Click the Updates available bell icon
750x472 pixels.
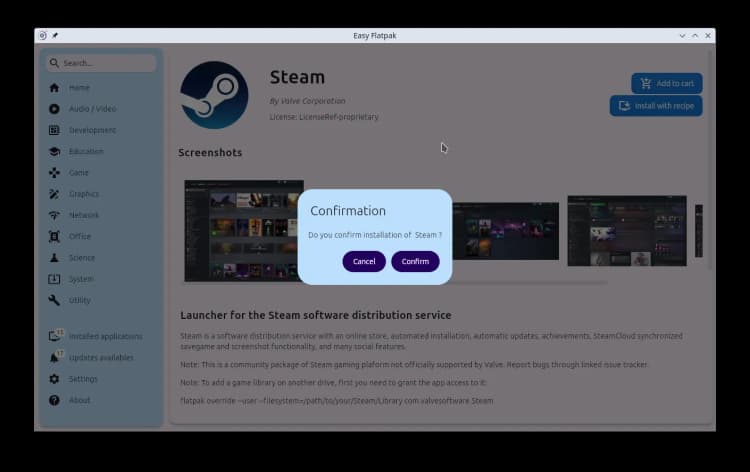click(54, 358)
